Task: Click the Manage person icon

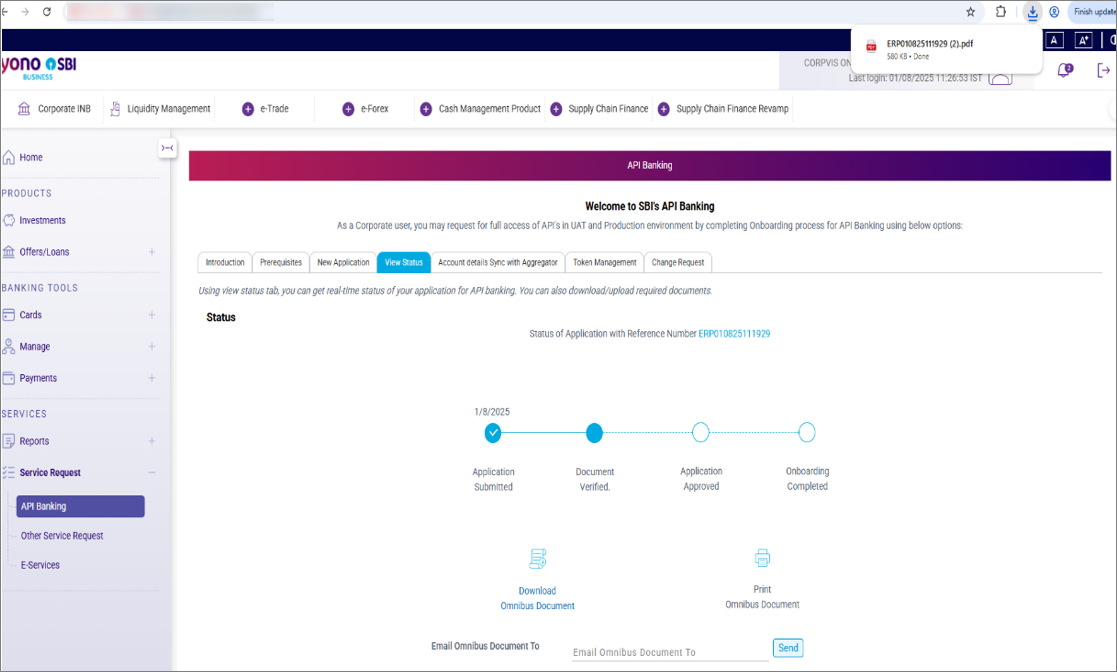Action: coord(9,346)
